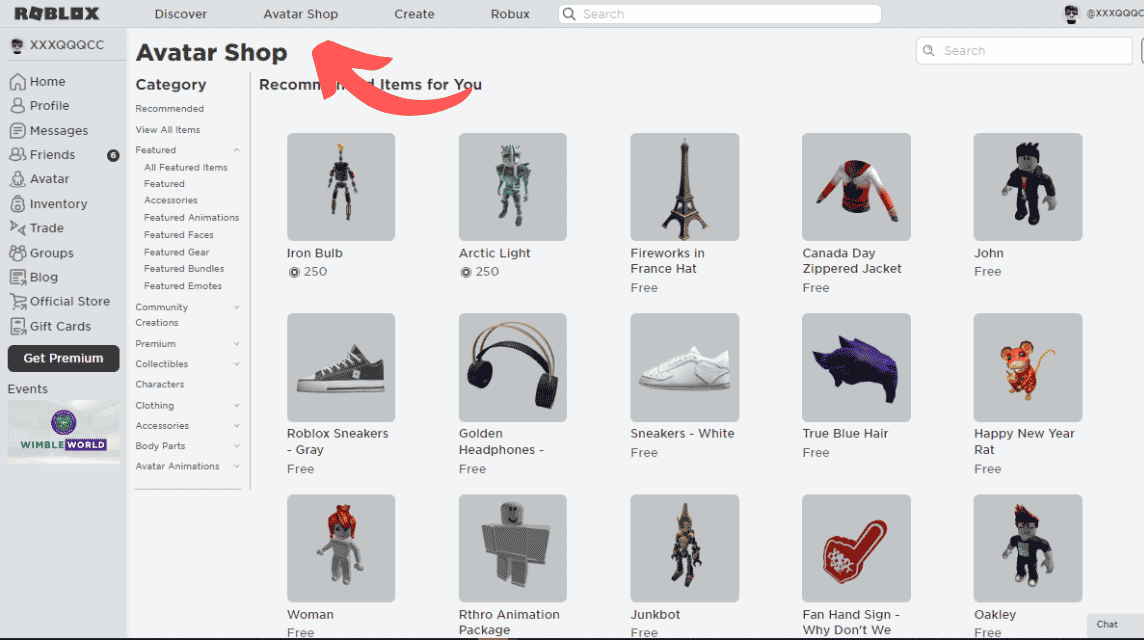The width and height of the screenshot is (1144, 640).
Task: Open the Robux tab
Action: 510,14
